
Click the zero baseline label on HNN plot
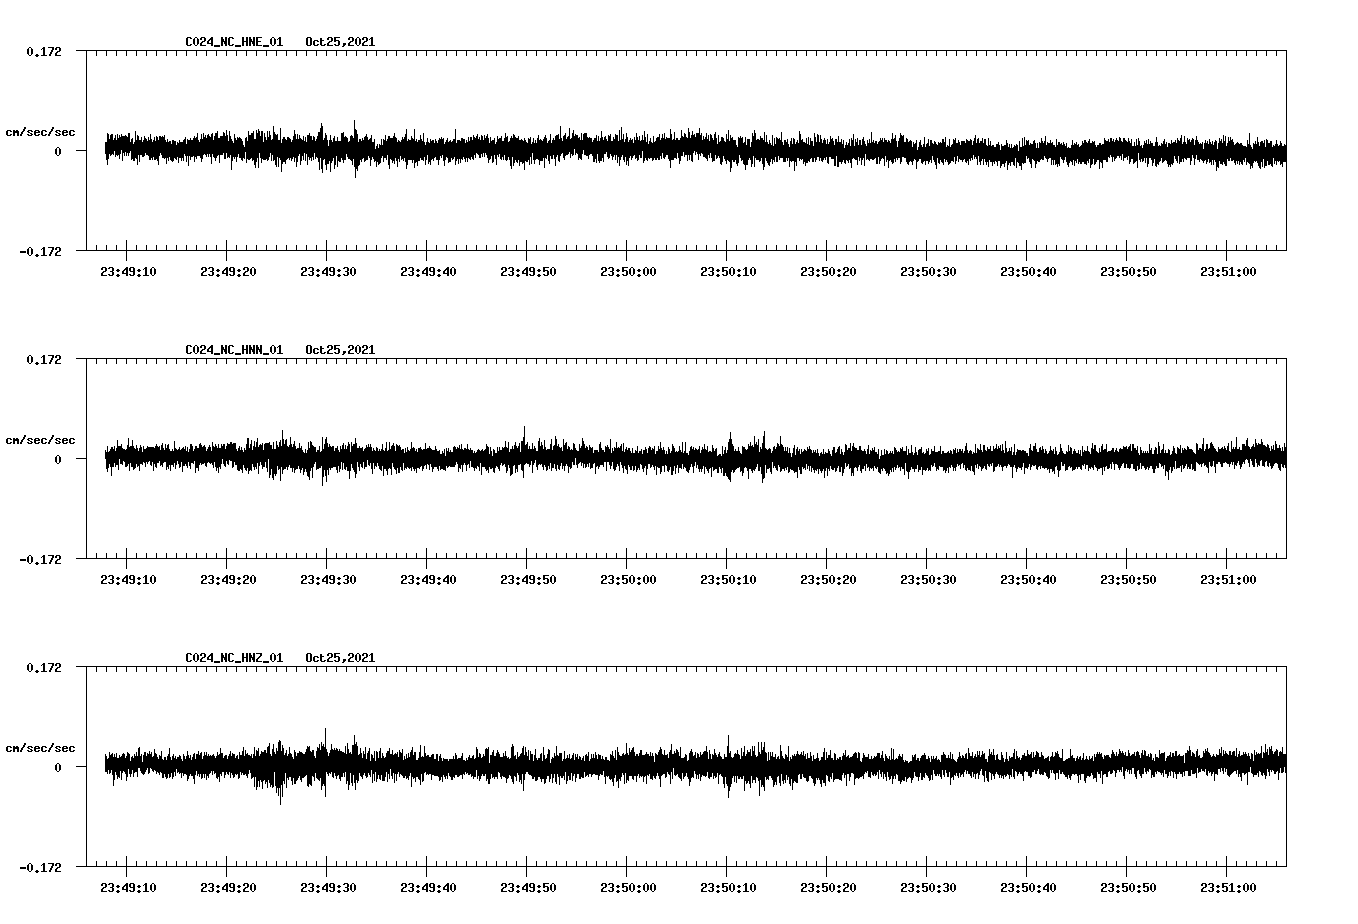[58, 459]
